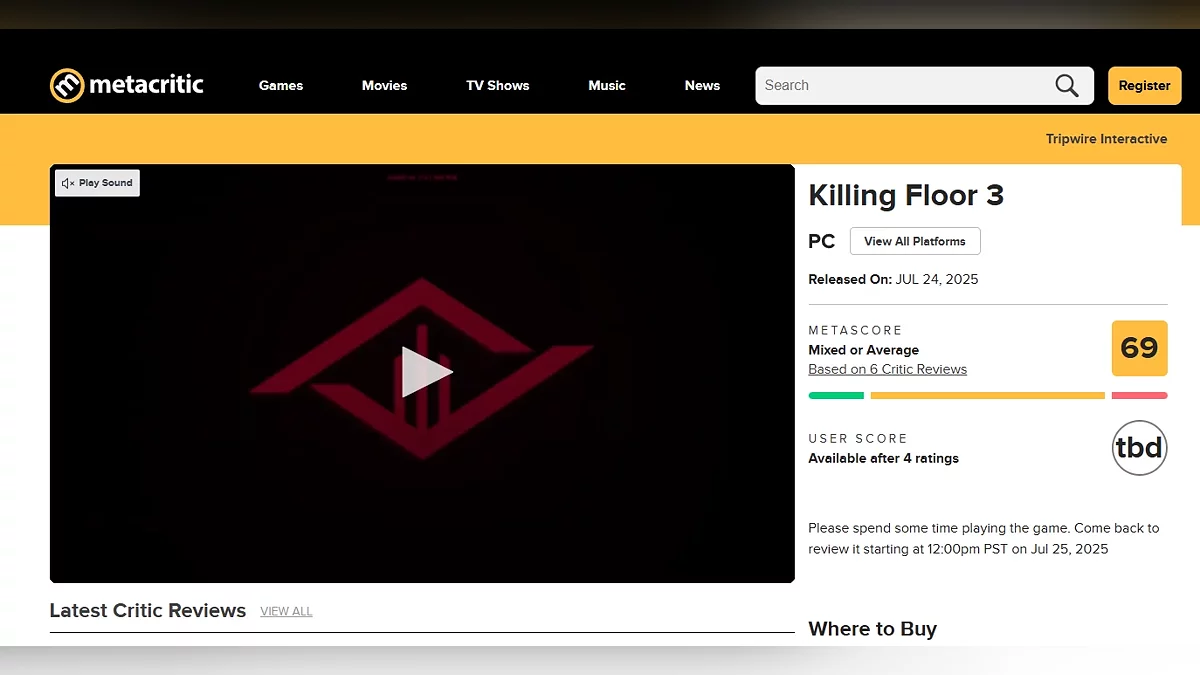Select the red negative reviews bar segment
This screenshot has height=675, width=1200.
coord(1140,396)
